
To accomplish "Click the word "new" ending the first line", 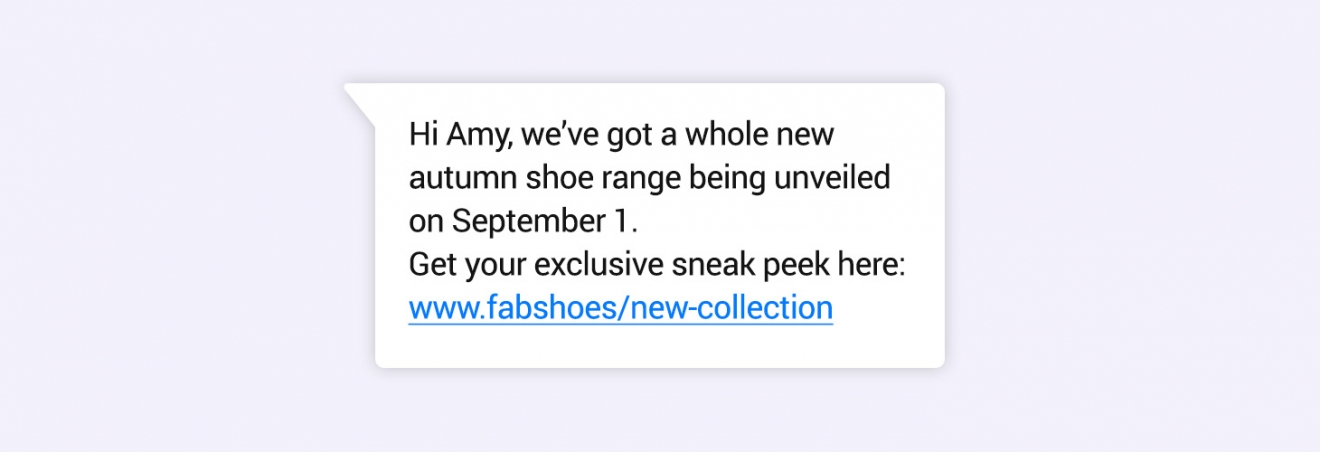I will click(x=806, y=137).
